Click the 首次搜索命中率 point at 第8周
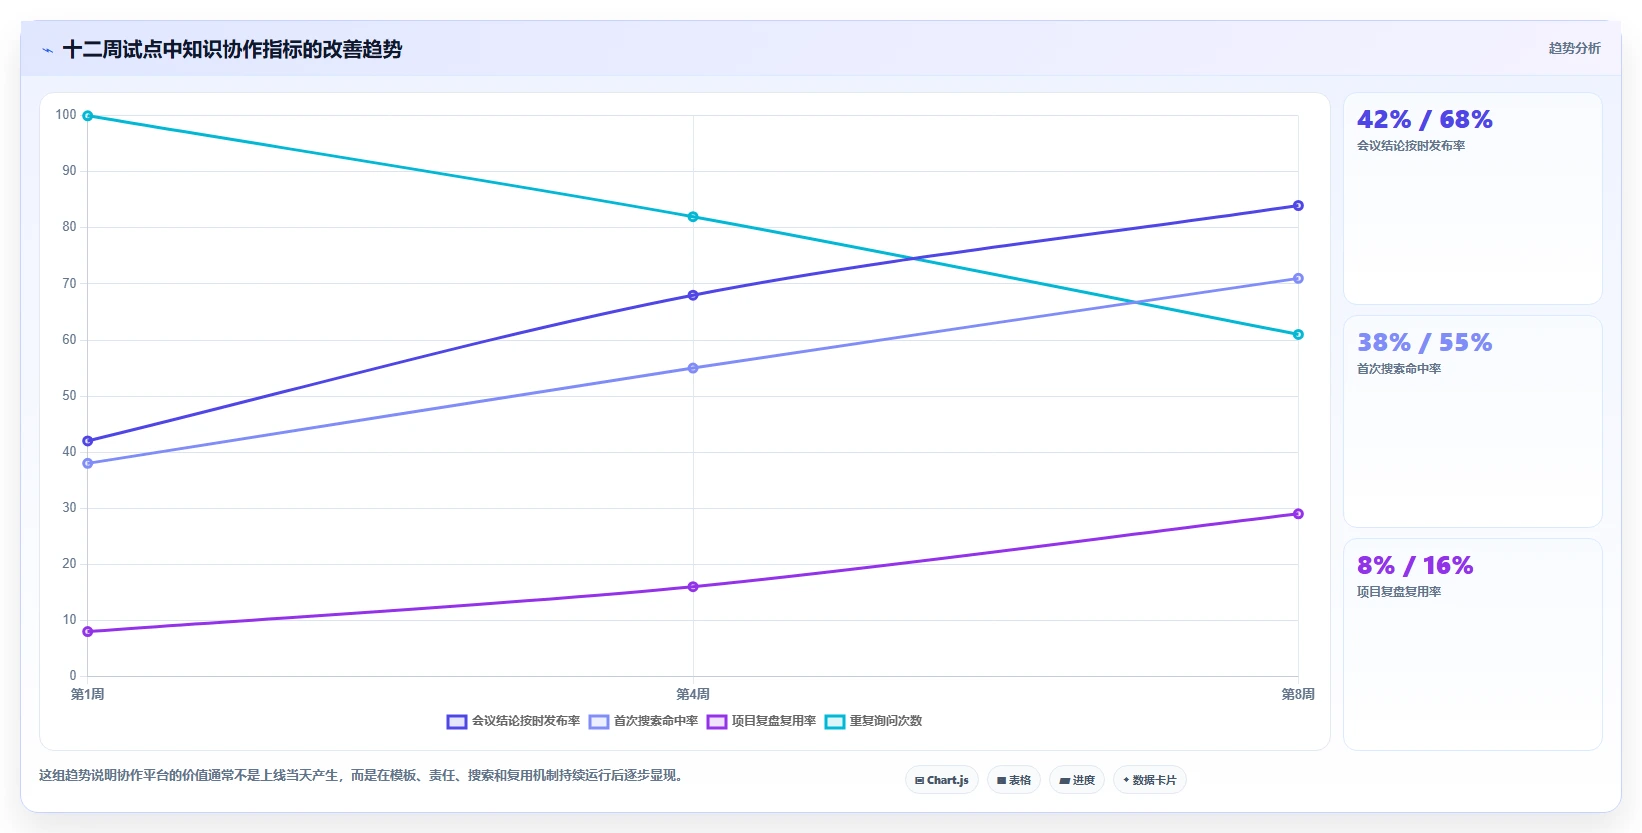 pyautogui.click(x=1298, y=279)
